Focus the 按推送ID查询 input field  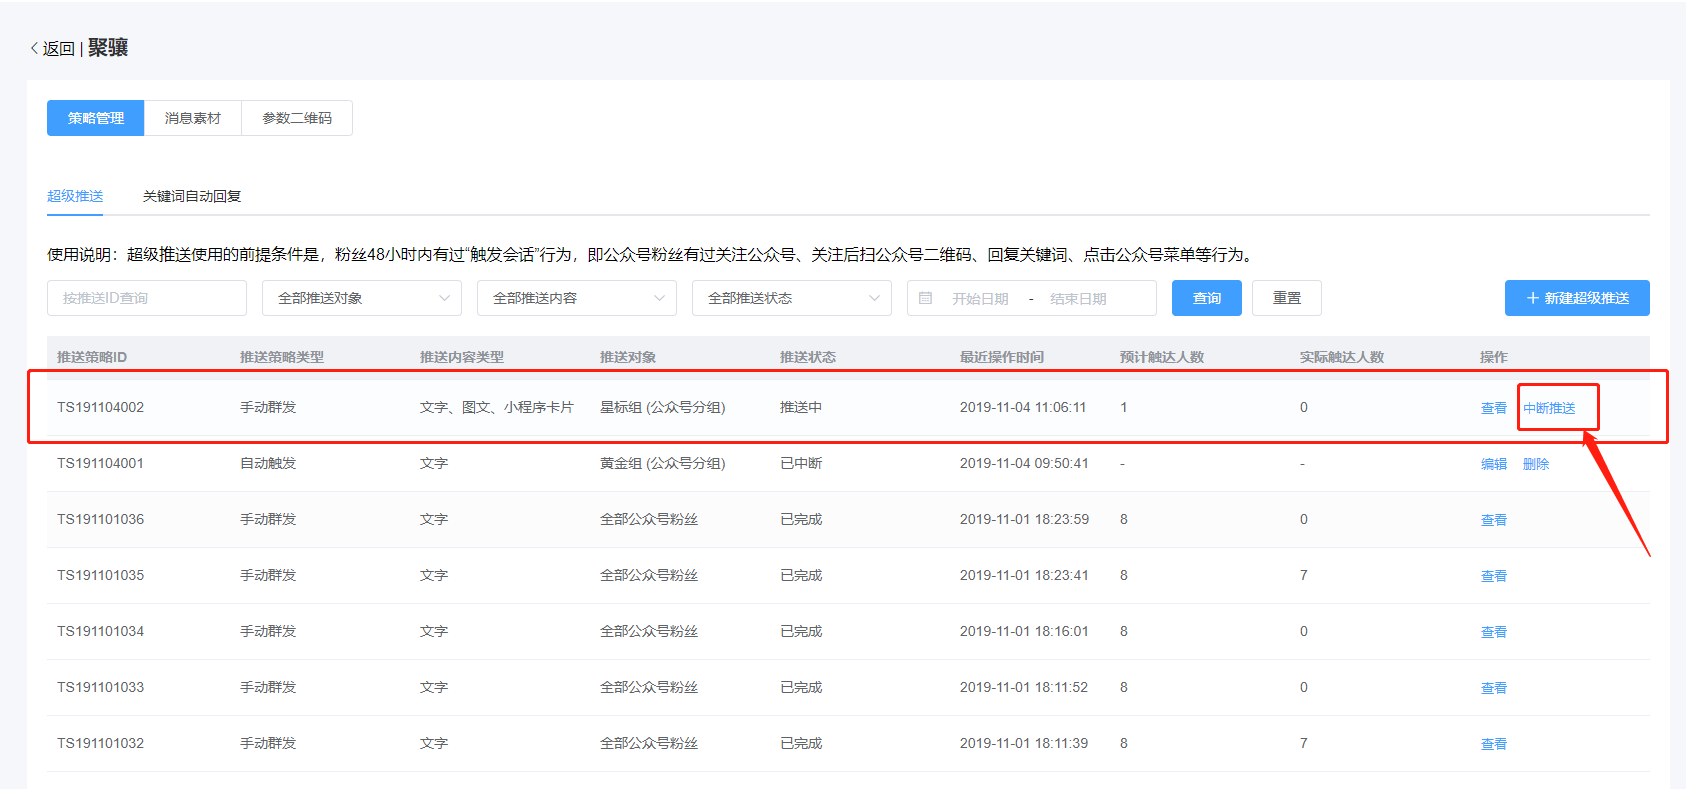[x=147, y=298]
